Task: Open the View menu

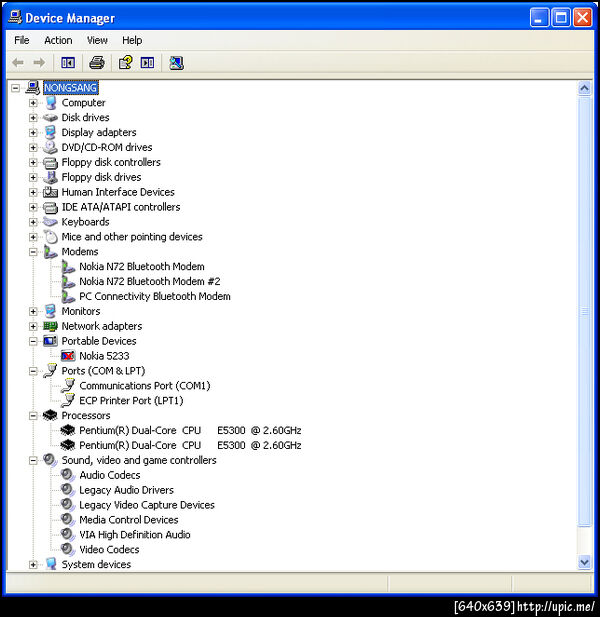Action: click(97, 40)
